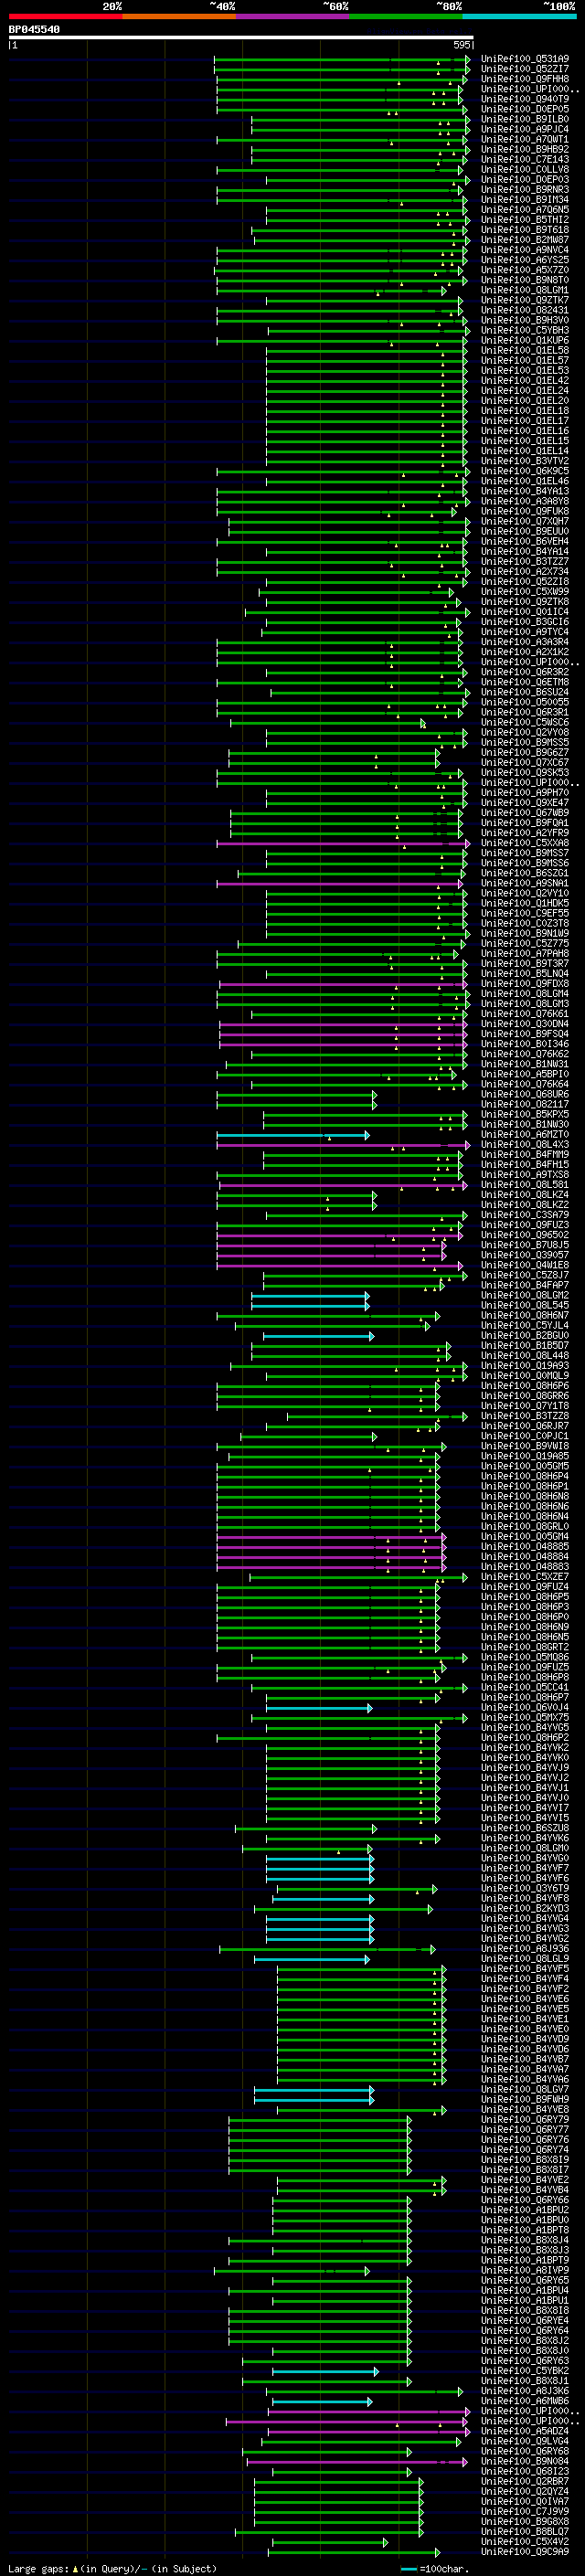
Task: Open hit UniRef100_B5KPX5
Action: tap(525, 1114)
